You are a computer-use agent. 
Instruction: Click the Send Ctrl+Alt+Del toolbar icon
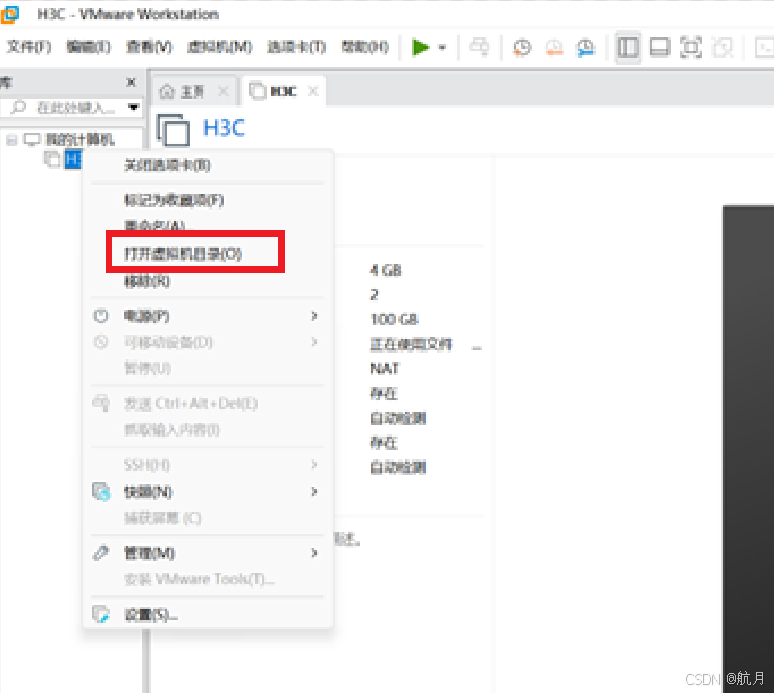(x=479, y=47)
